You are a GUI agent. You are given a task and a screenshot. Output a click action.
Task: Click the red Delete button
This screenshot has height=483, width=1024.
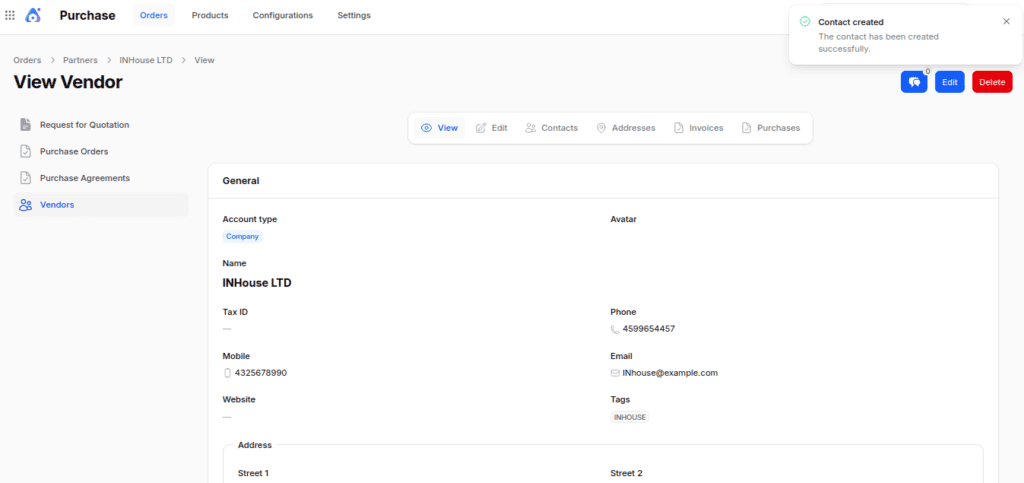(x=992, y=82)
